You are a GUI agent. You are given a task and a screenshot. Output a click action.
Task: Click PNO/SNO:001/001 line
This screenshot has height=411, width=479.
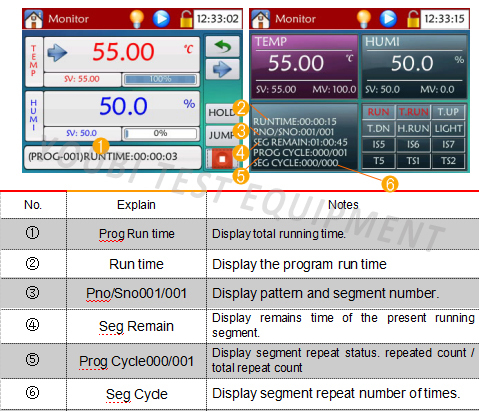point(293,132)
